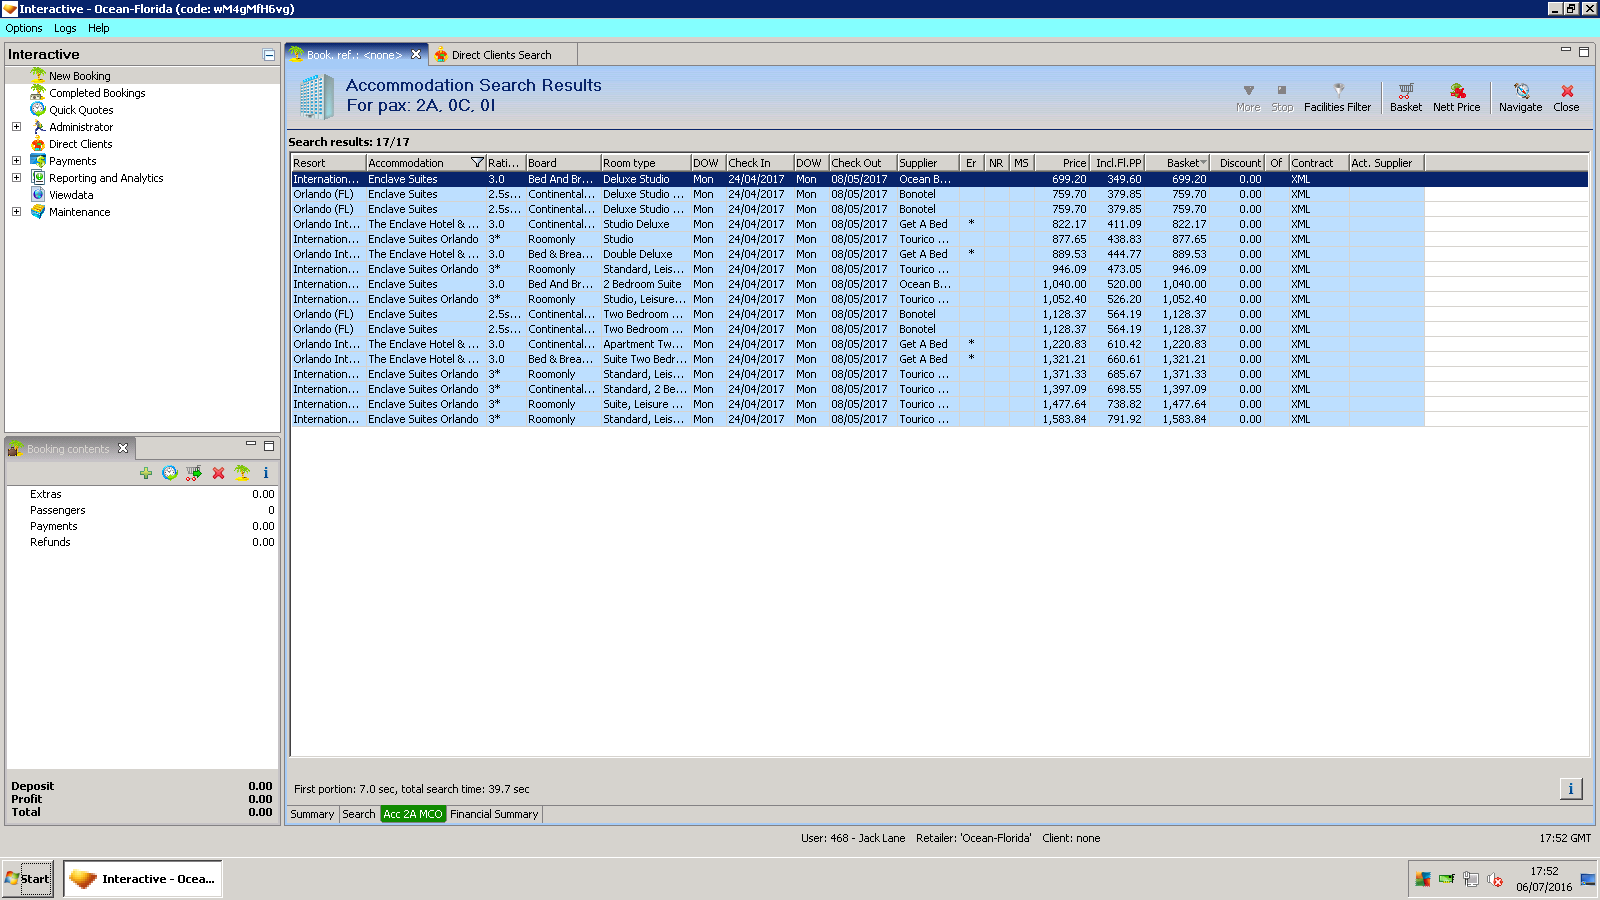Sort results by Room type column header
The width and height of the screenshot is (1600, 900).
click(645, 163)
